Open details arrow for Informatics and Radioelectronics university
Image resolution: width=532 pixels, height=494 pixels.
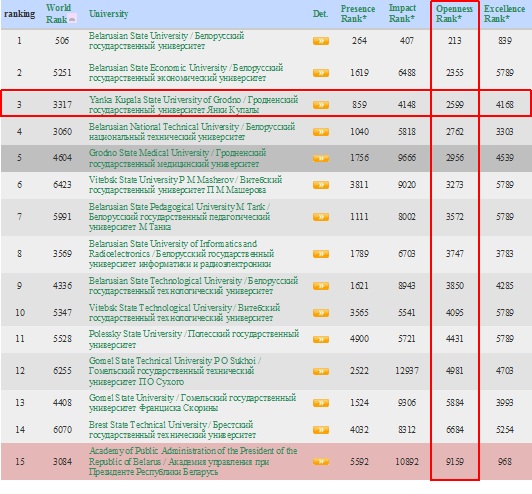pos(321,254)
